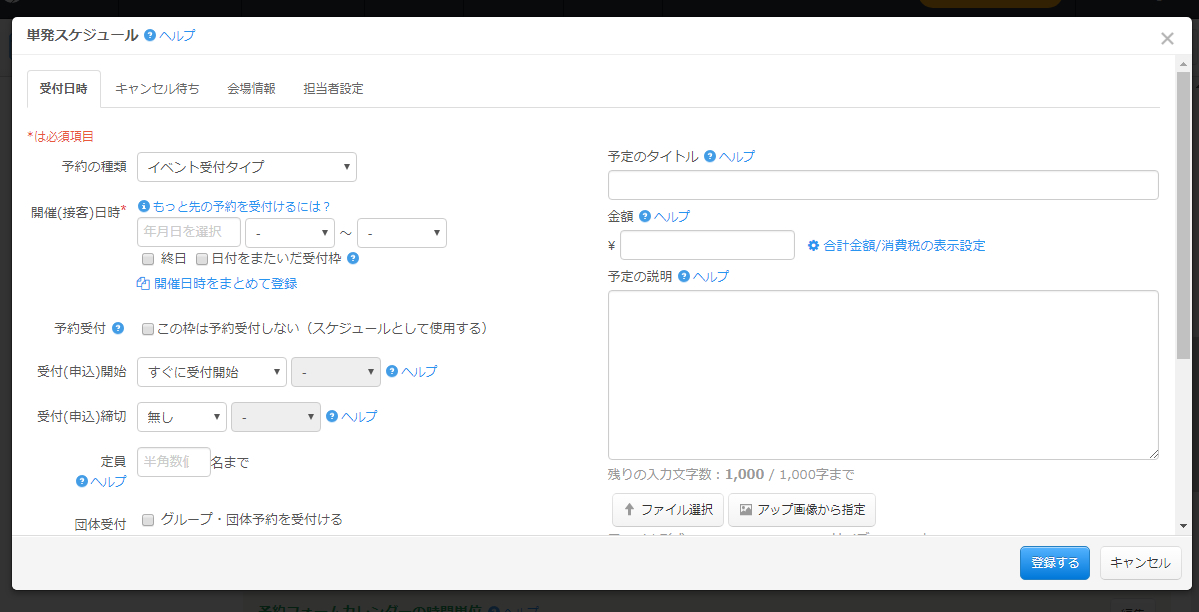Click the dialog's vertical scrollbar thumb
Screen dimensions: 1199x612
tap(1183, 215)
